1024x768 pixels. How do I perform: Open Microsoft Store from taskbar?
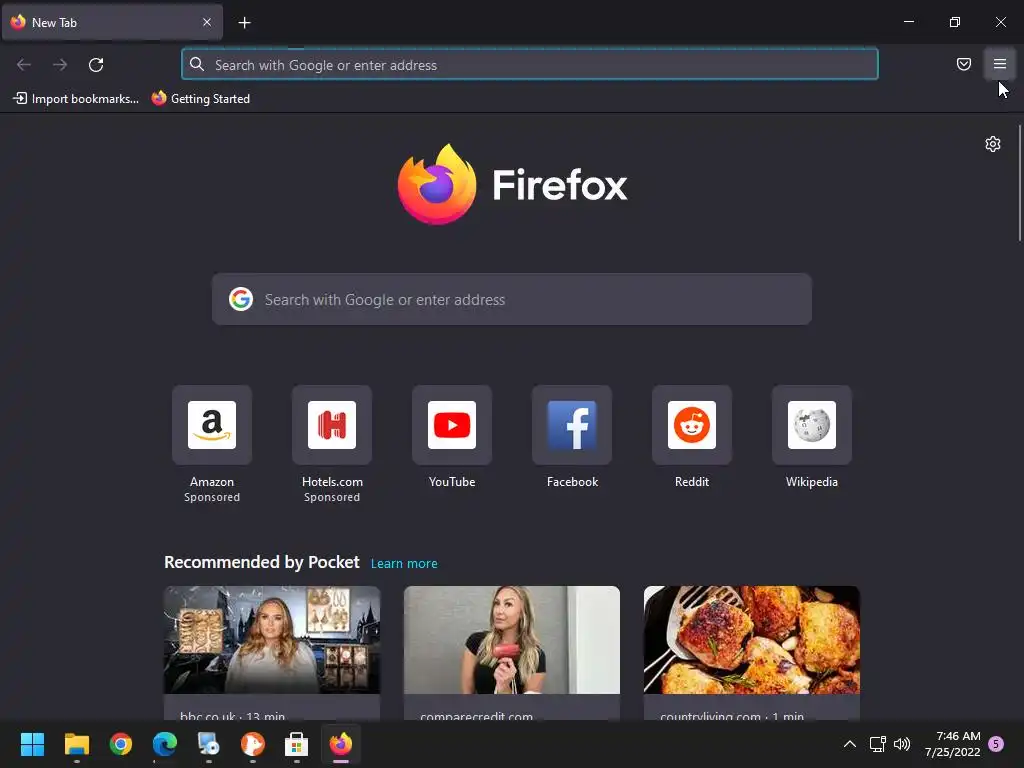tap(296, 744)
